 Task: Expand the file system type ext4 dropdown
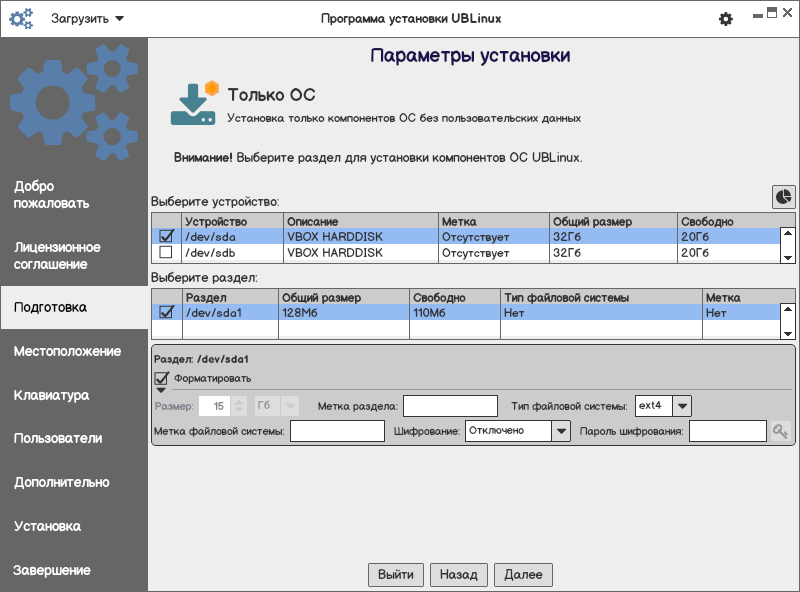(682, 406)
